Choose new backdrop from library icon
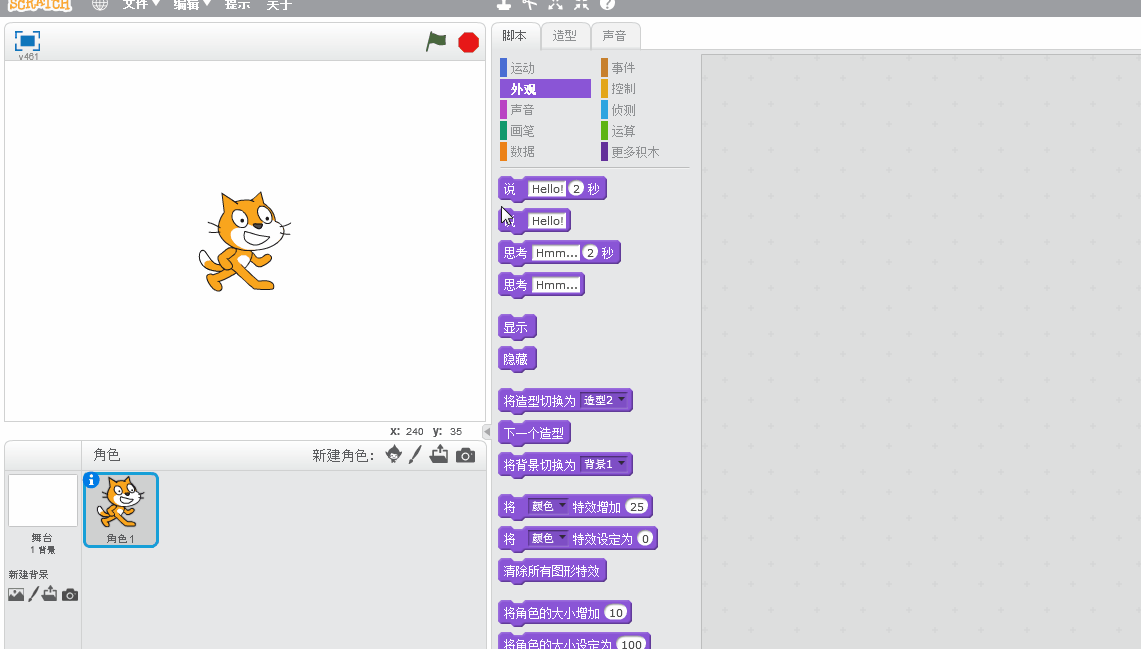This screenshot has height=649, width=1141. pyautogui.click(x=16, y=594)
